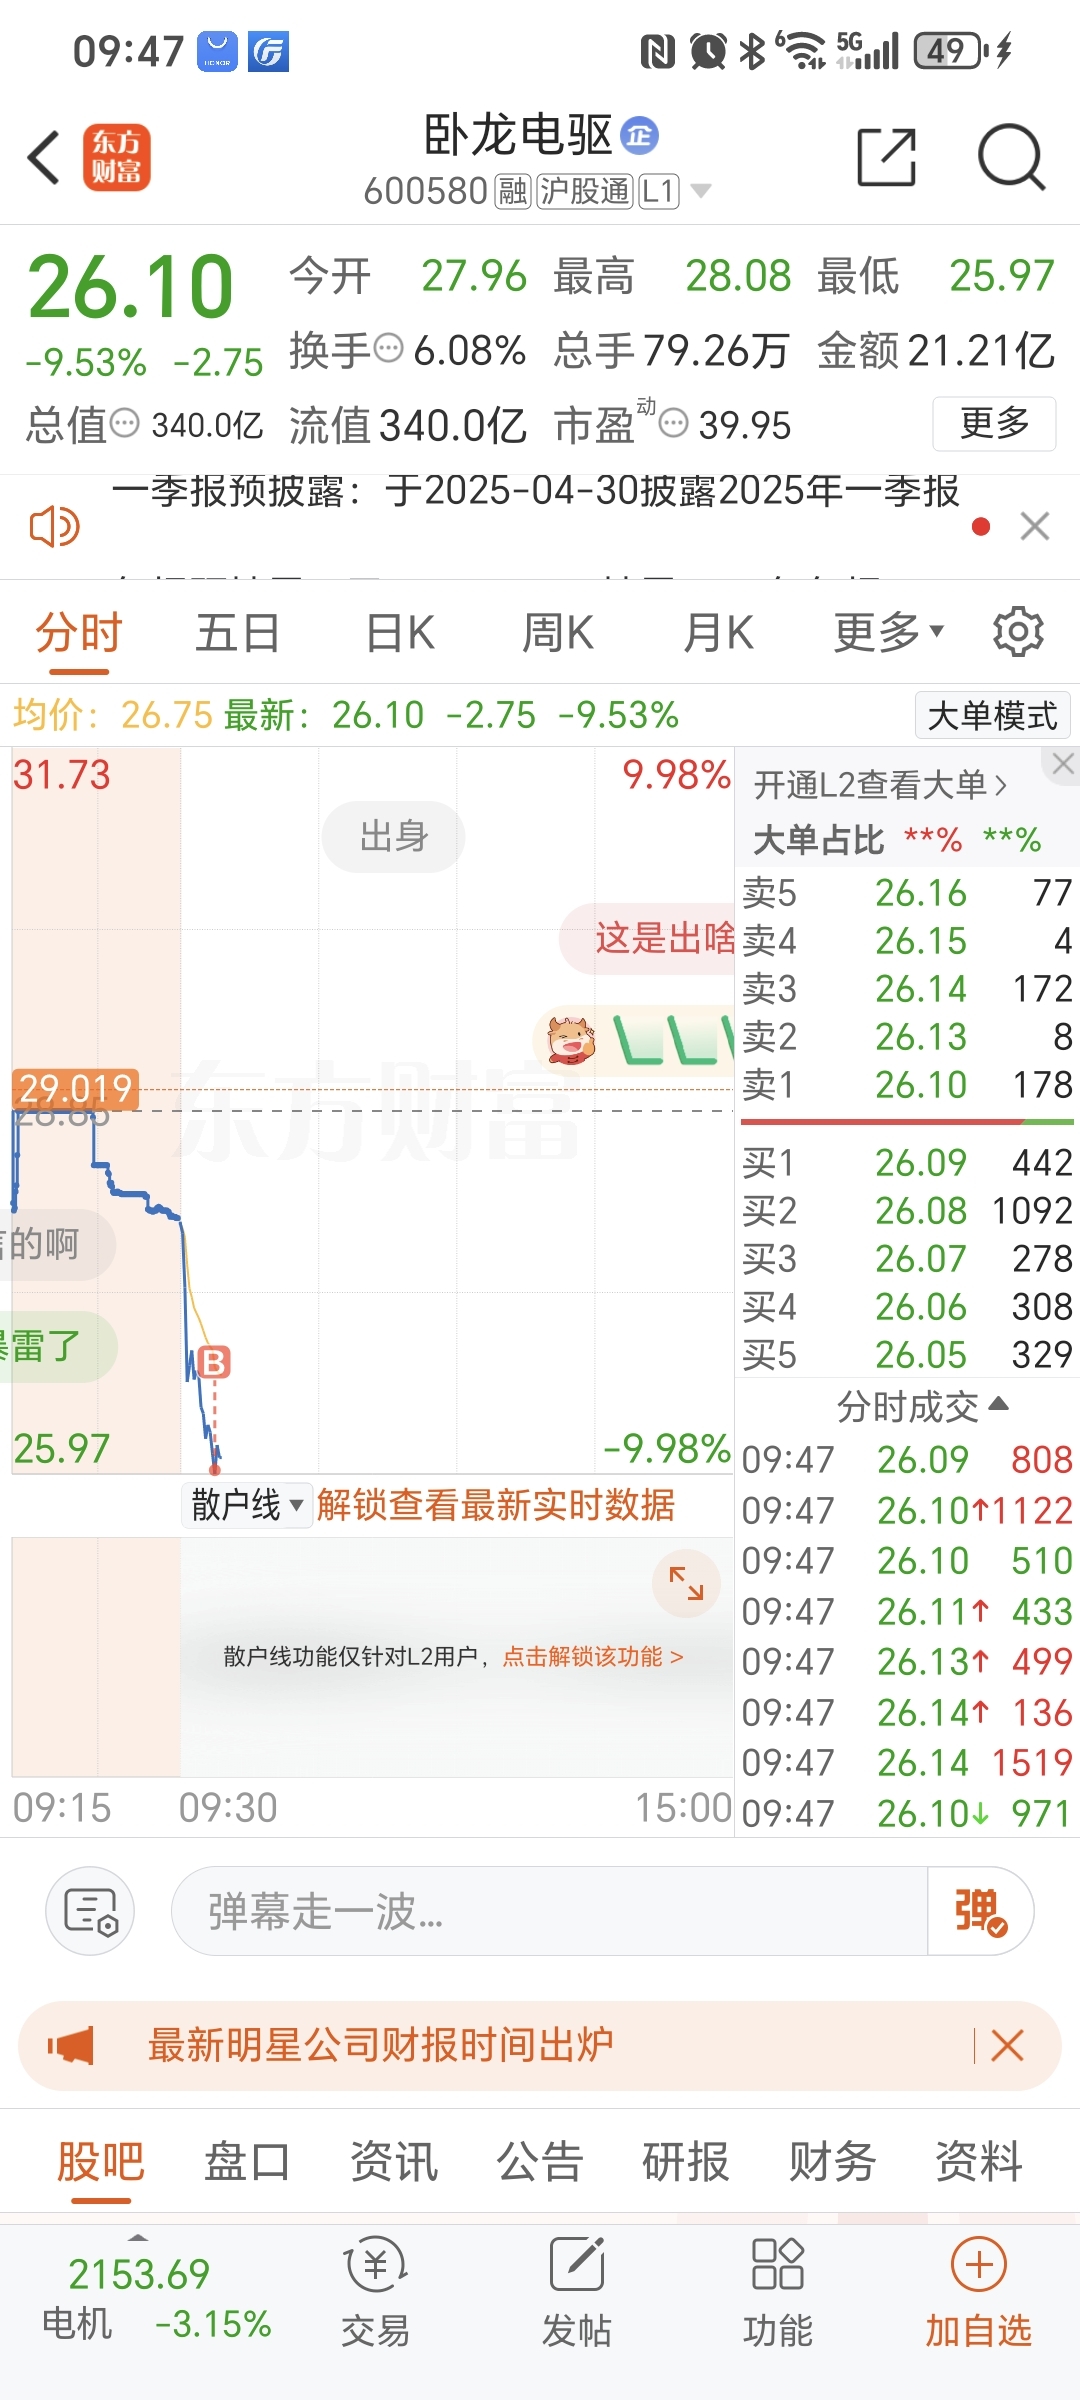Tap 加自选 plus icon
Image resolution: width=1080 pixels, height=2400 pixels.
point(979,2265)
